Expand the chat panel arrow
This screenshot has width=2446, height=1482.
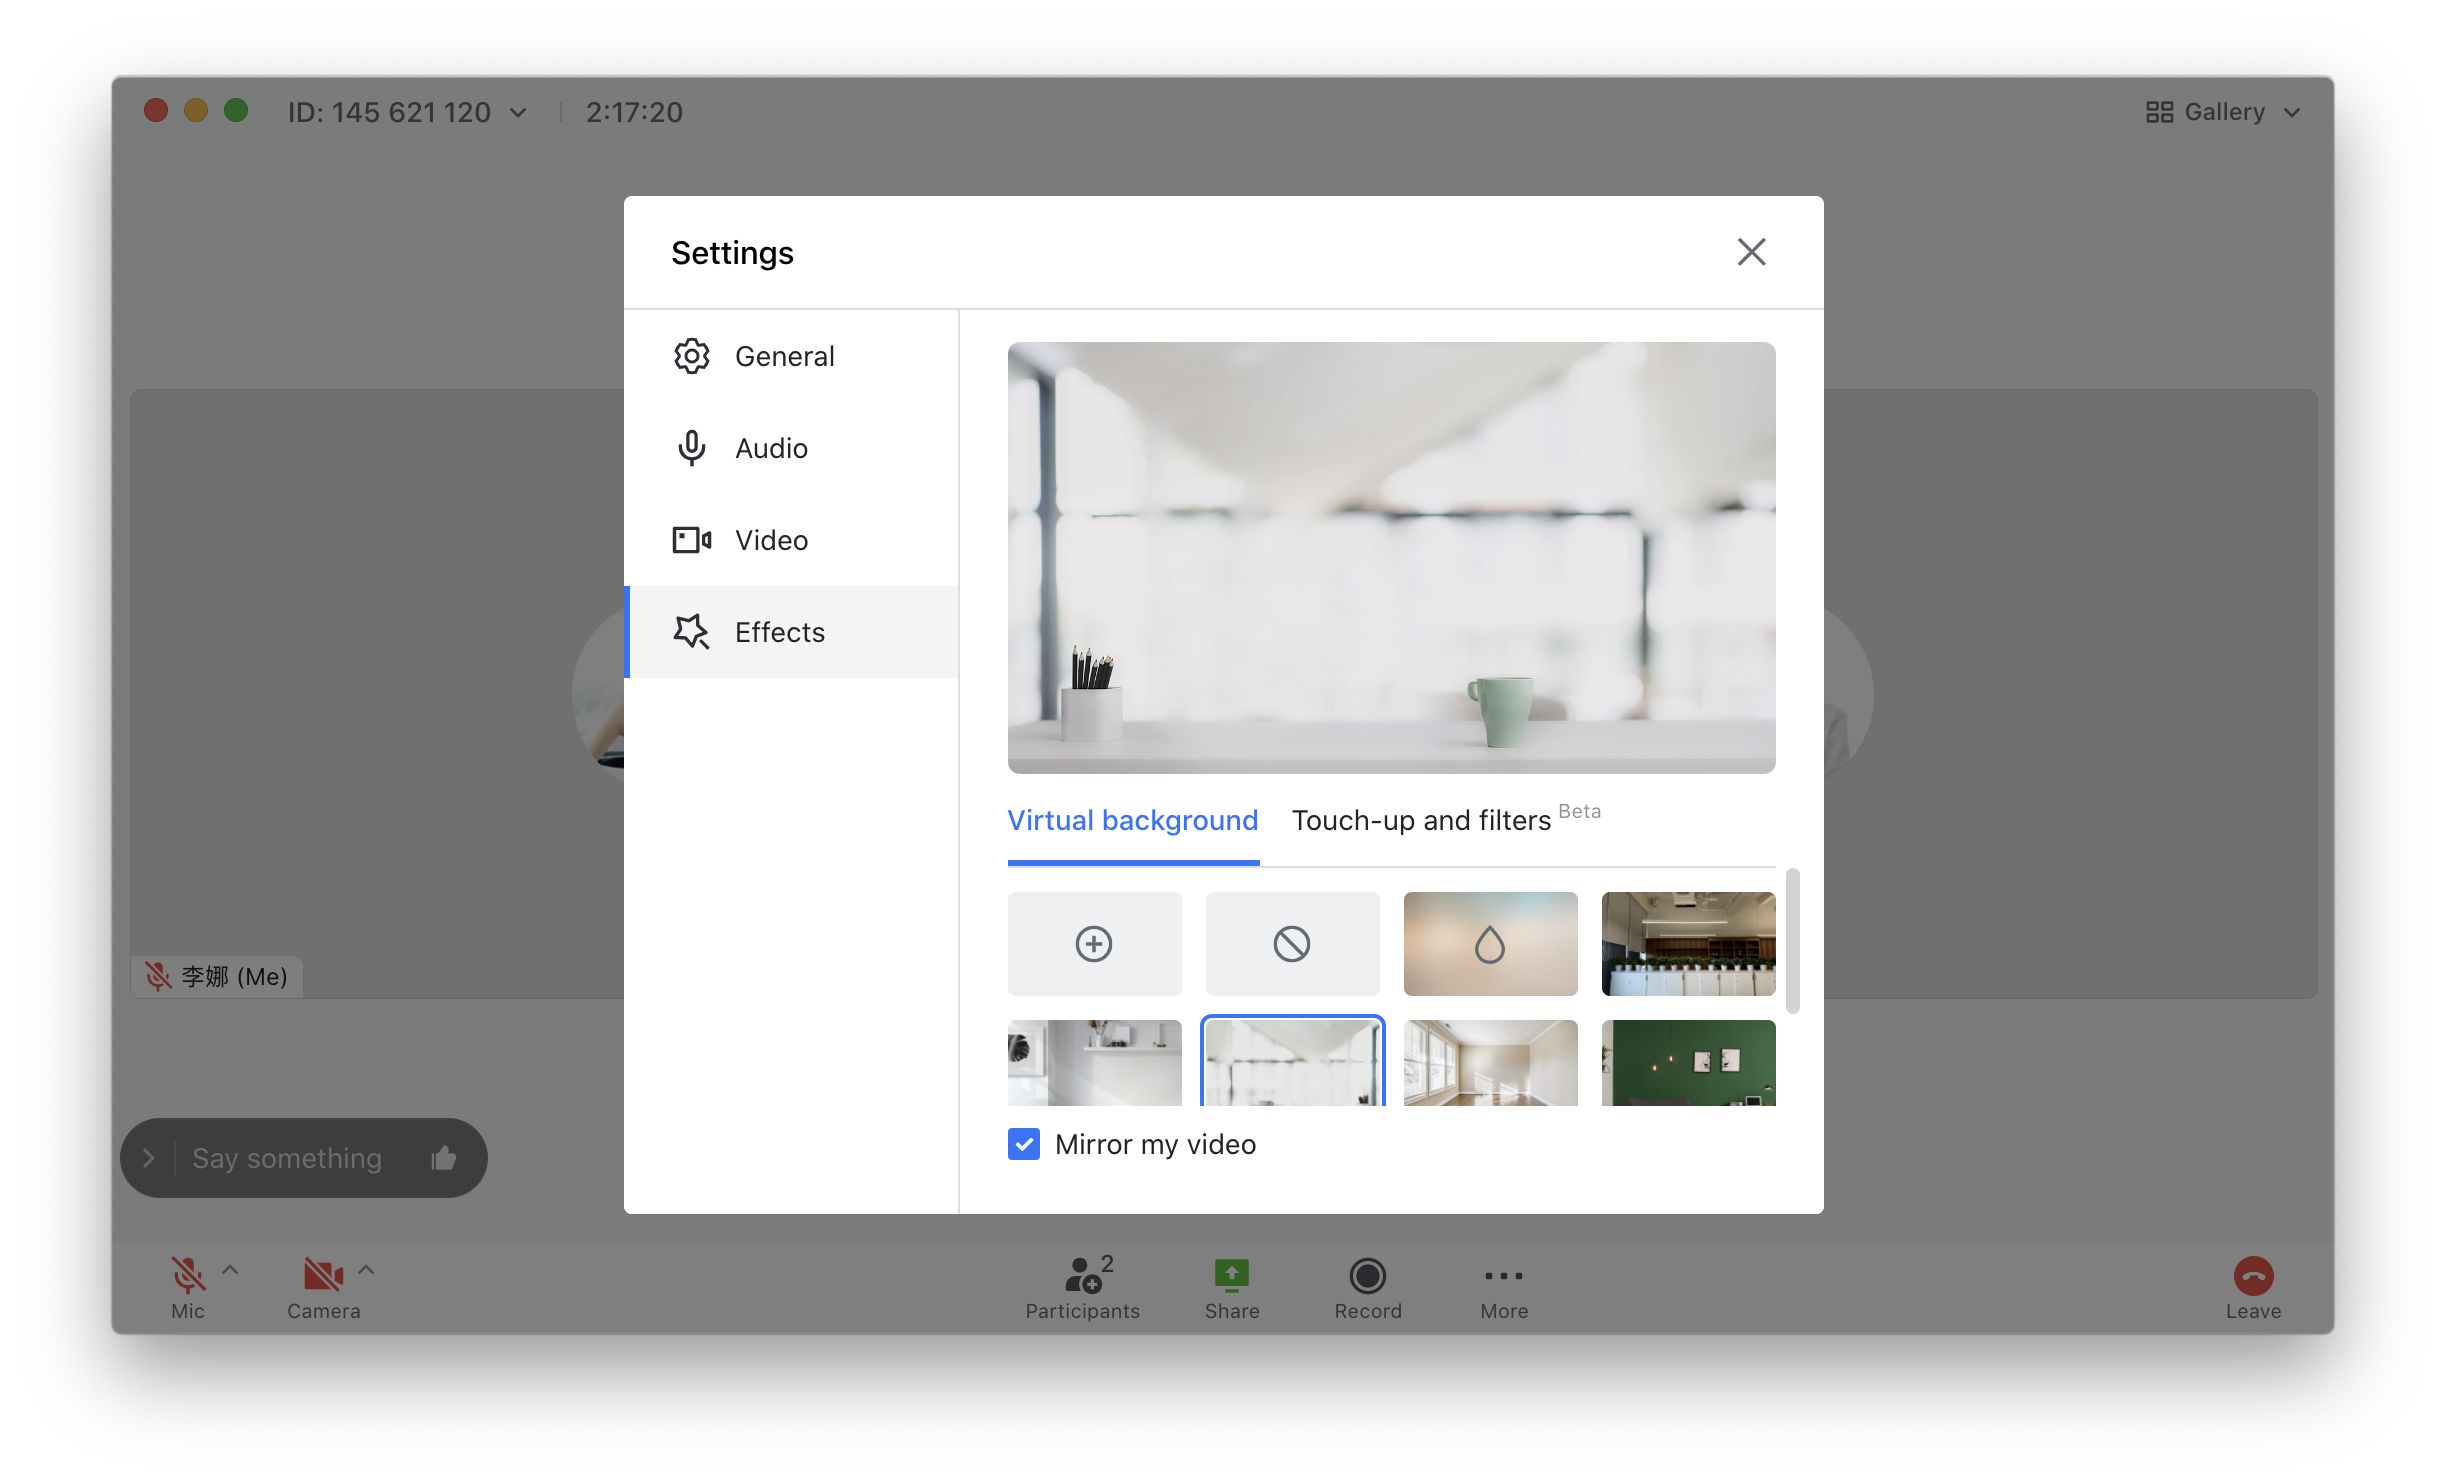point(149,1158)
